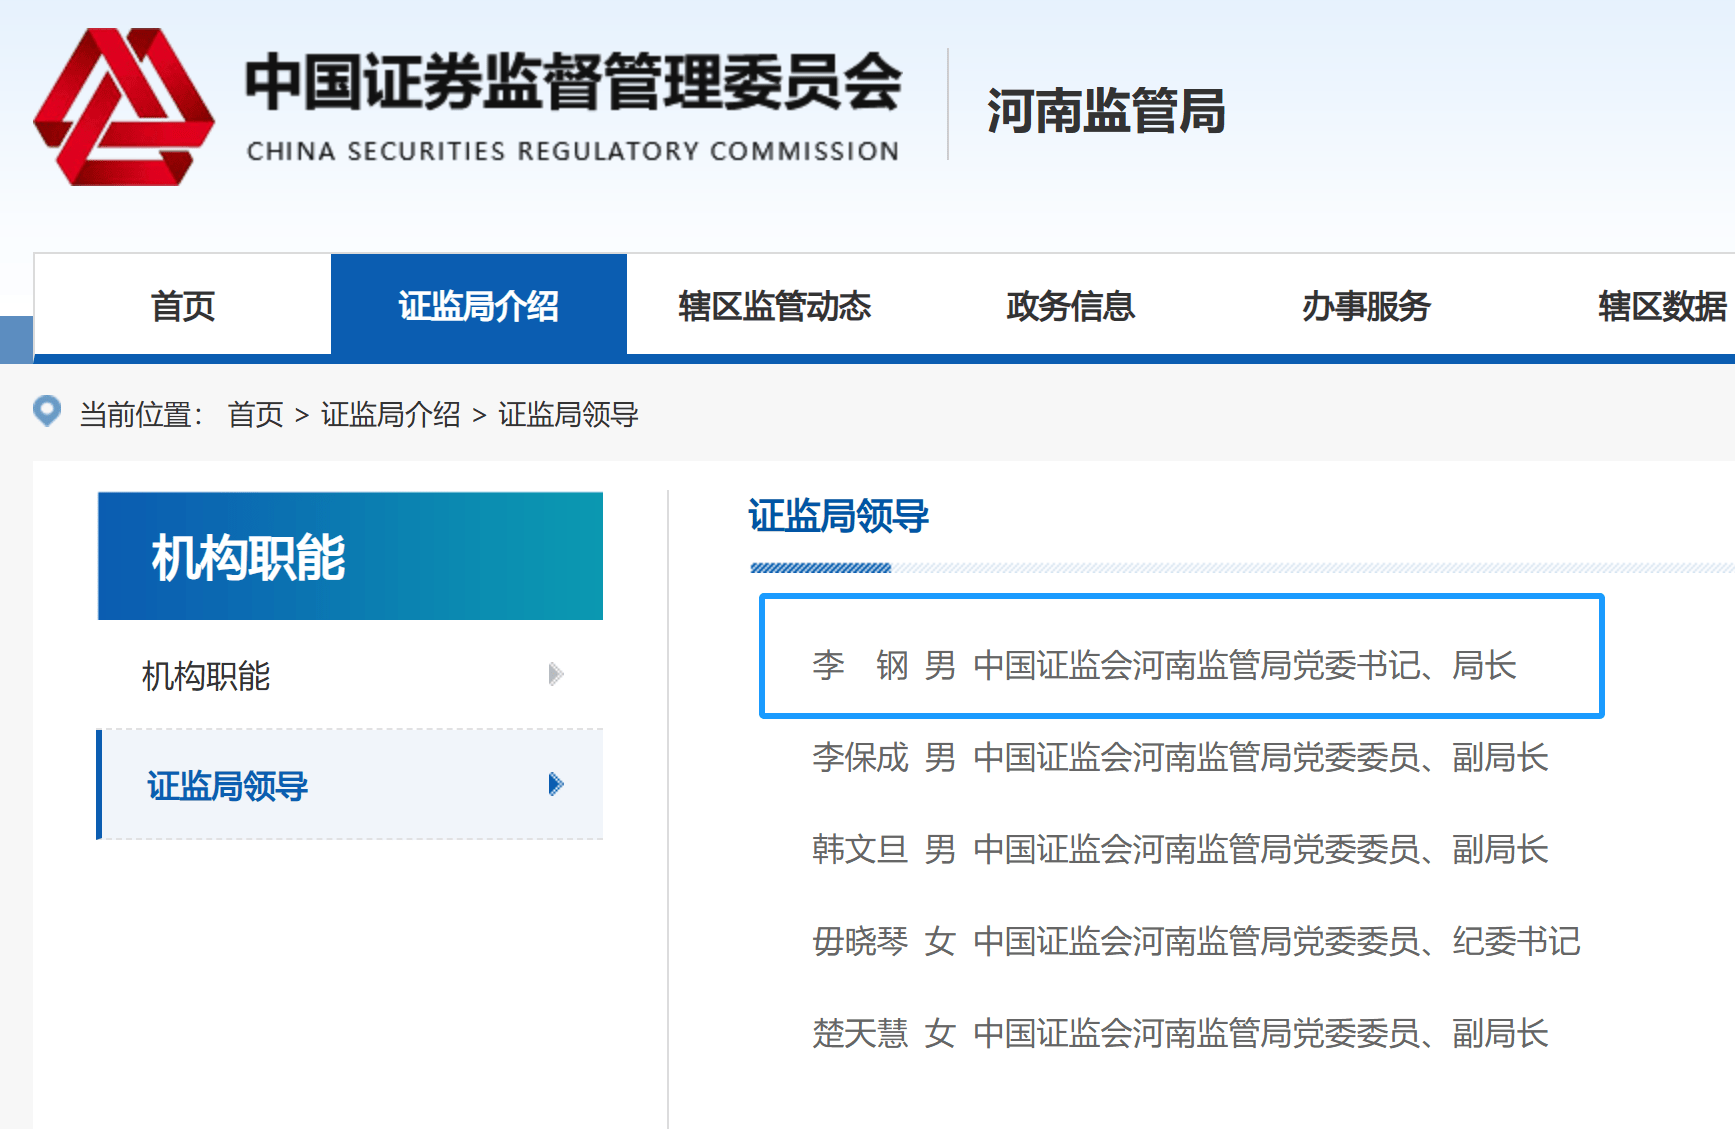Image resolution: width=1735 pixels, height=1129 pixels.
Task: Click the blue arrow beside 证监局领导 sidebar item
Action: pos(556,784)
